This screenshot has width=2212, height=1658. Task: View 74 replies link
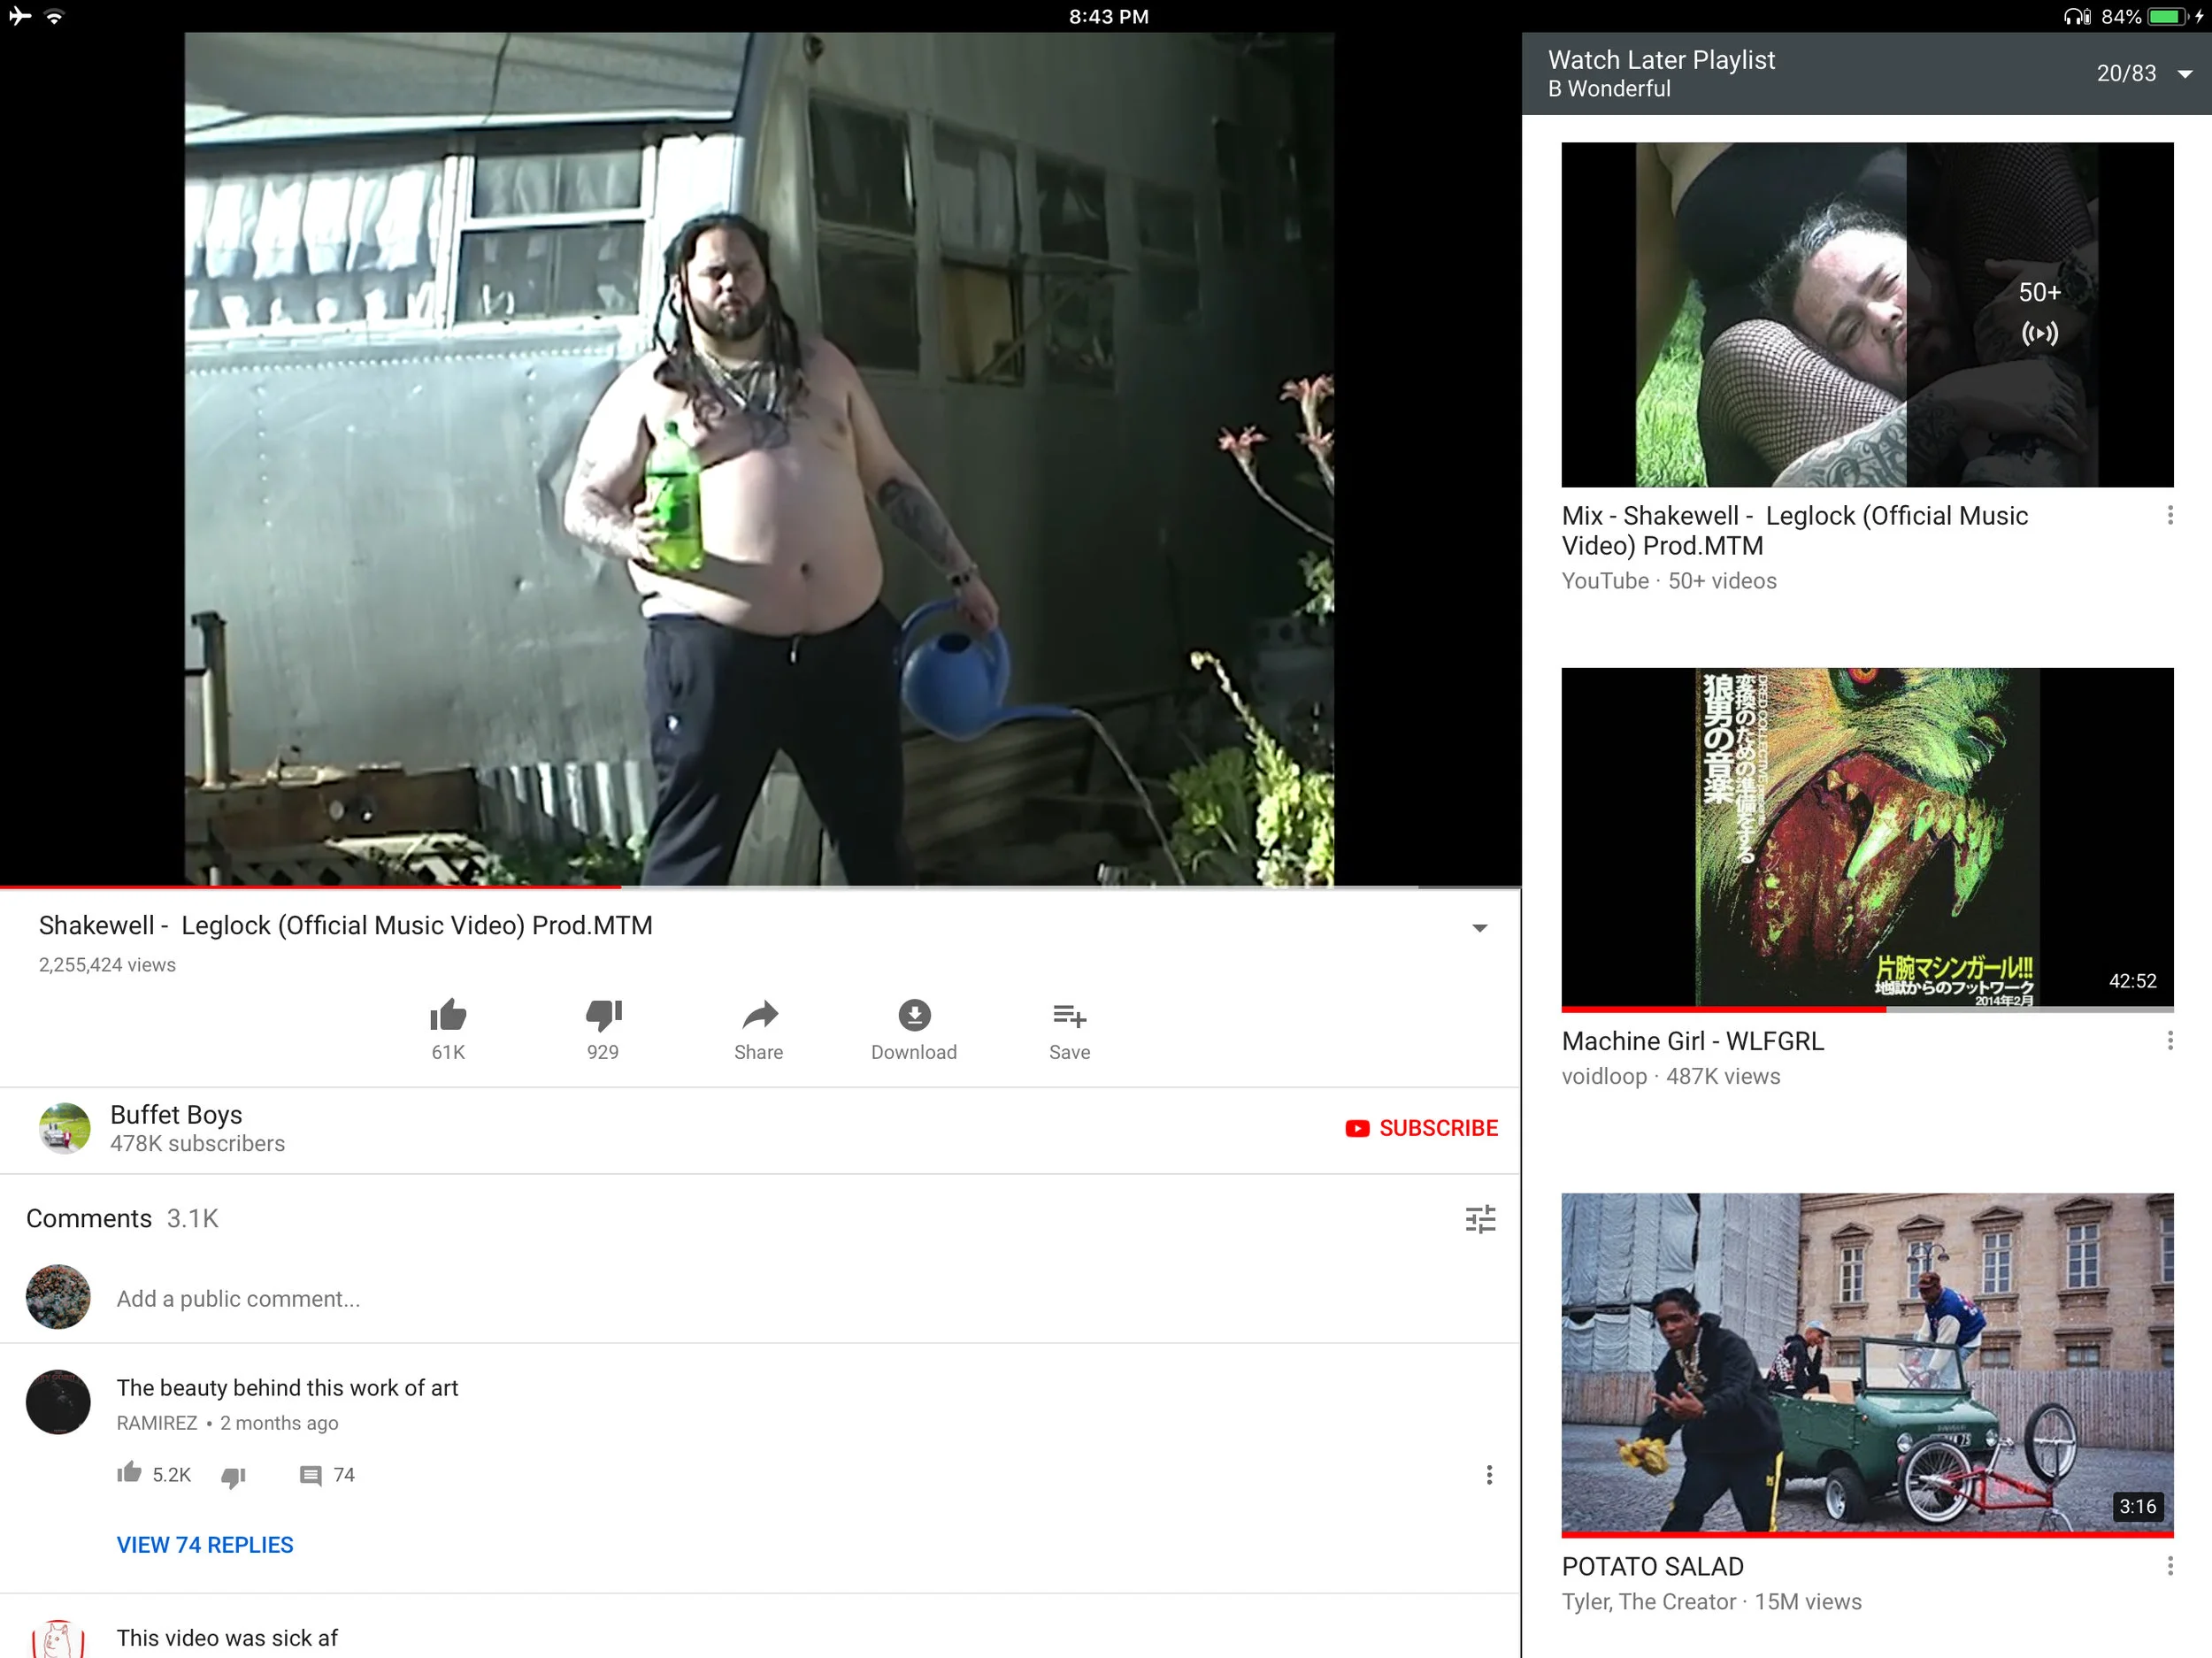(205, 1545)
